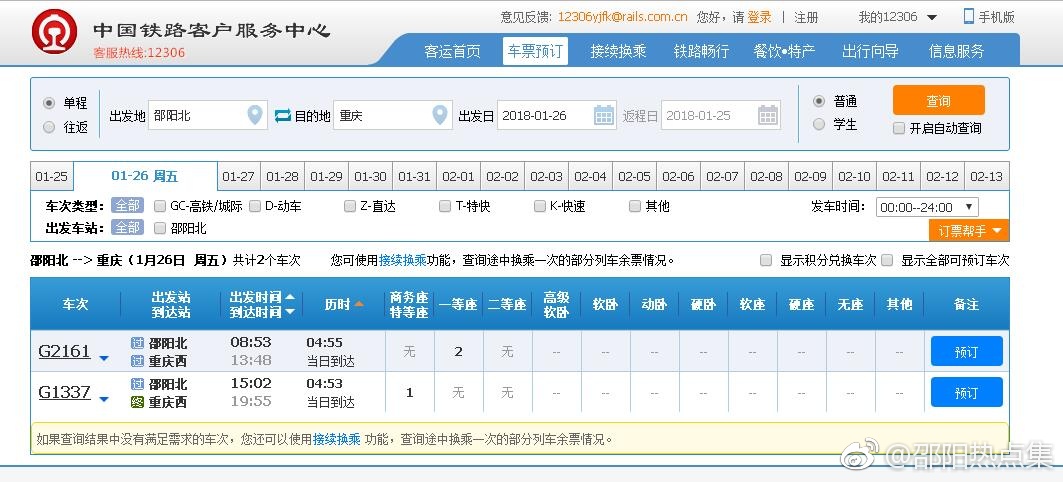Select 单程 one-way radio button
The width and height of the screenshot is (1063, 482).
49,103
